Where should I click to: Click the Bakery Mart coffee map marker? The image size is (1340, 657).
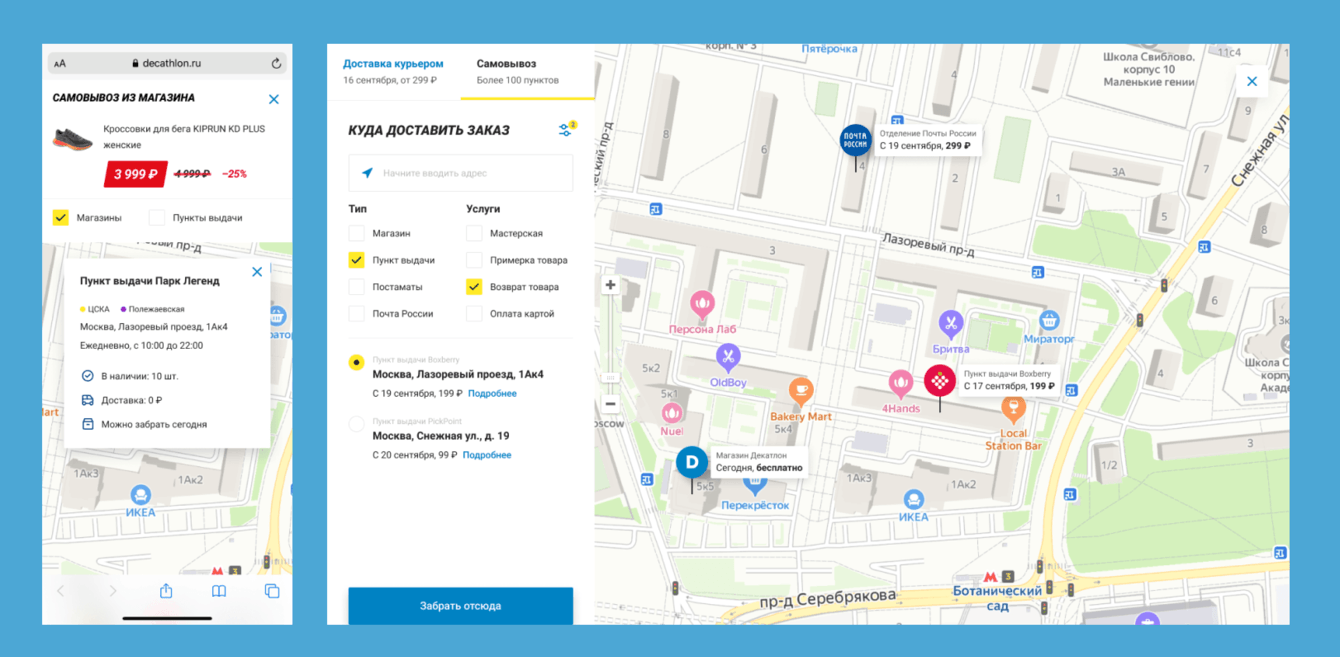point(800,391)
